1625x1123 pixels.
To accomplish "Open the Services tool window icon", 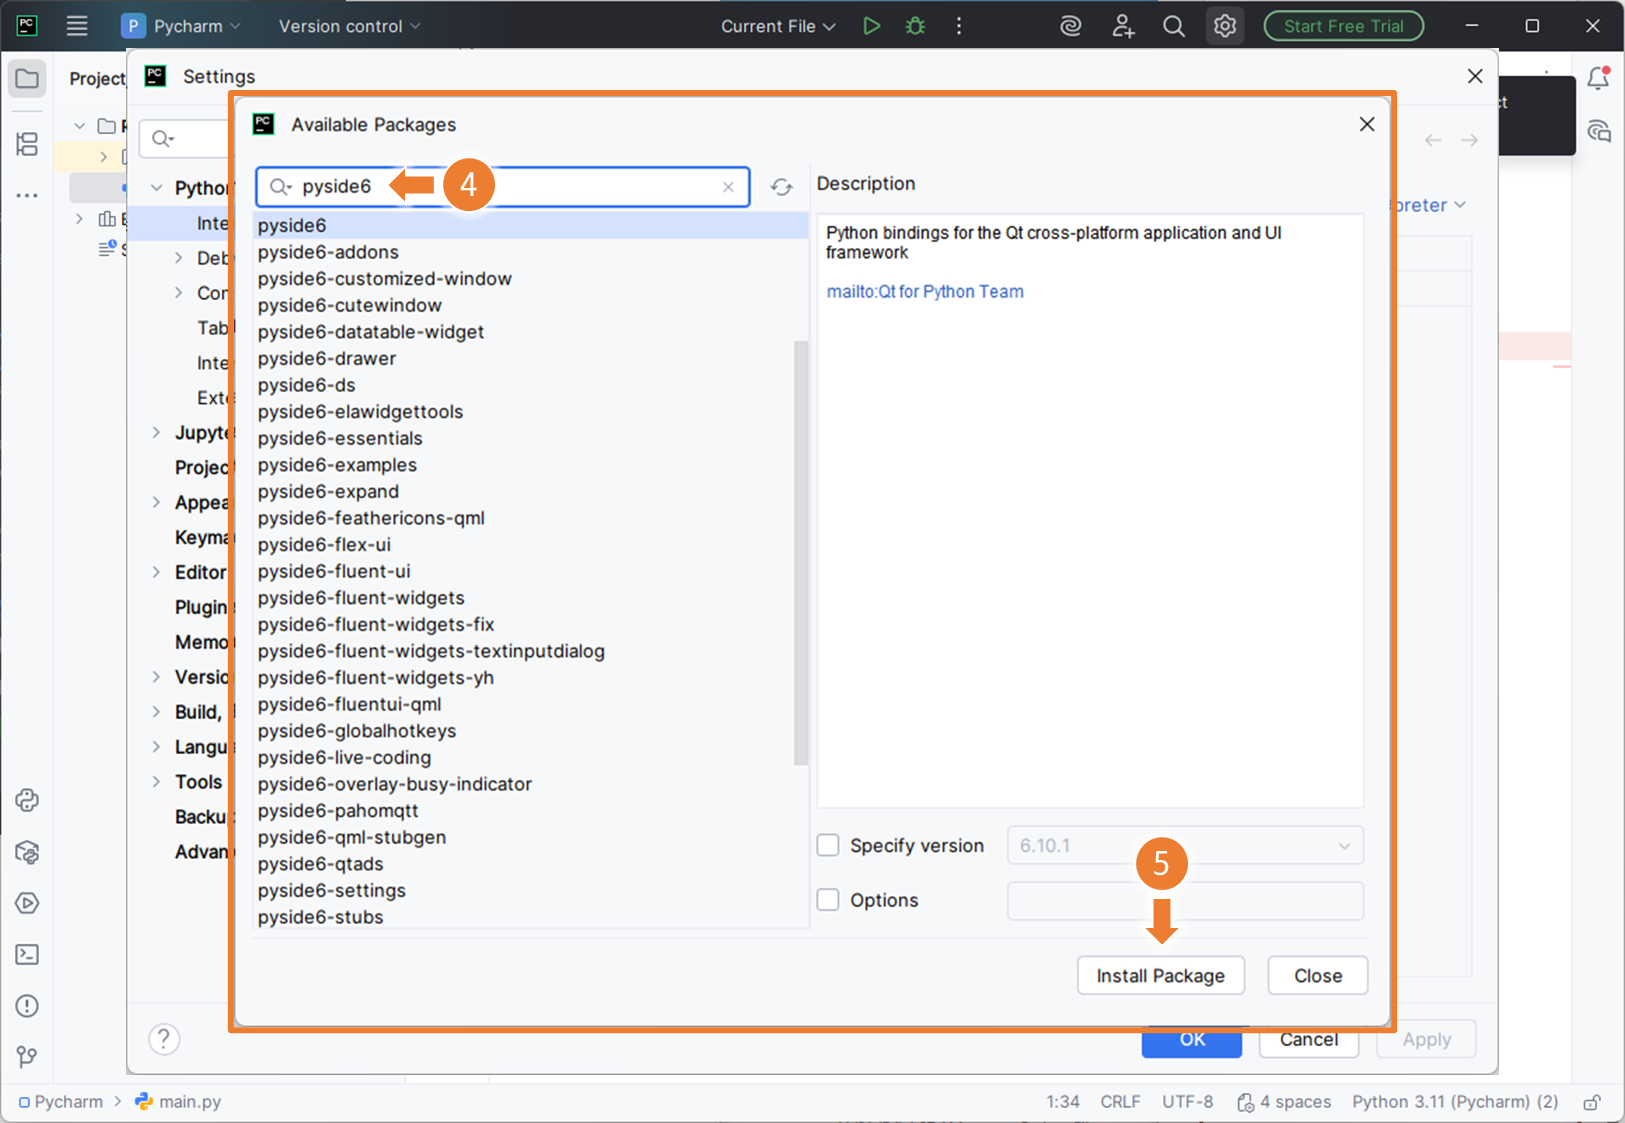I will pos(27,903).
